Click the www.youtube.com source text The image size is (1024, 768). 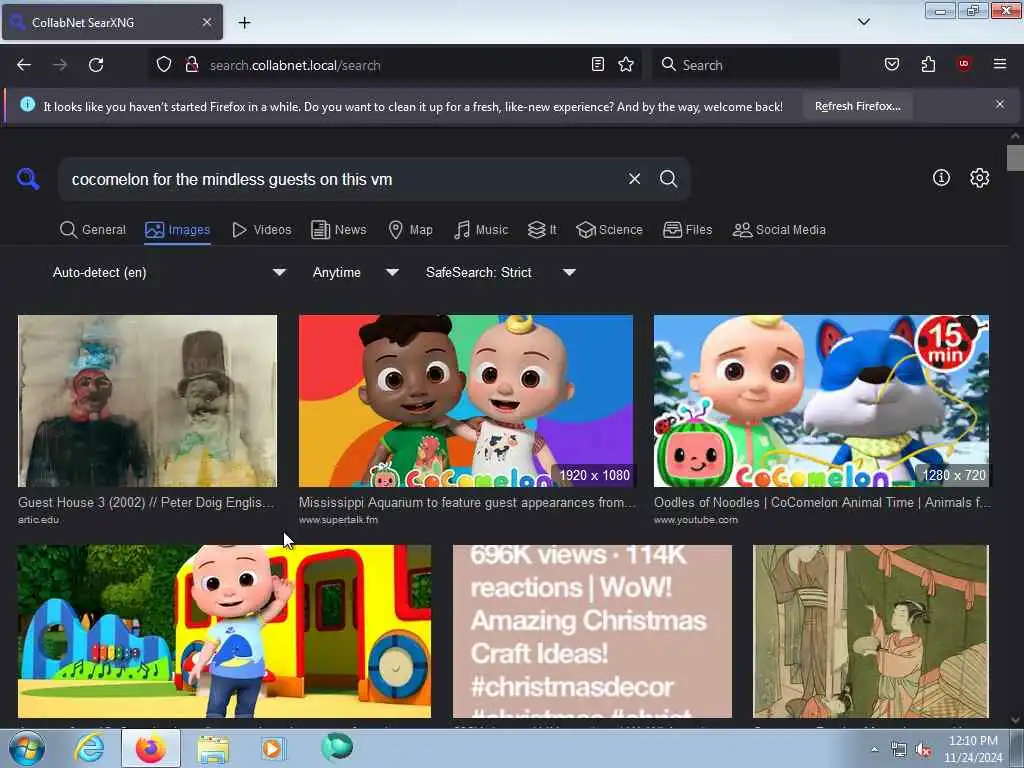[x=696, y=520]
